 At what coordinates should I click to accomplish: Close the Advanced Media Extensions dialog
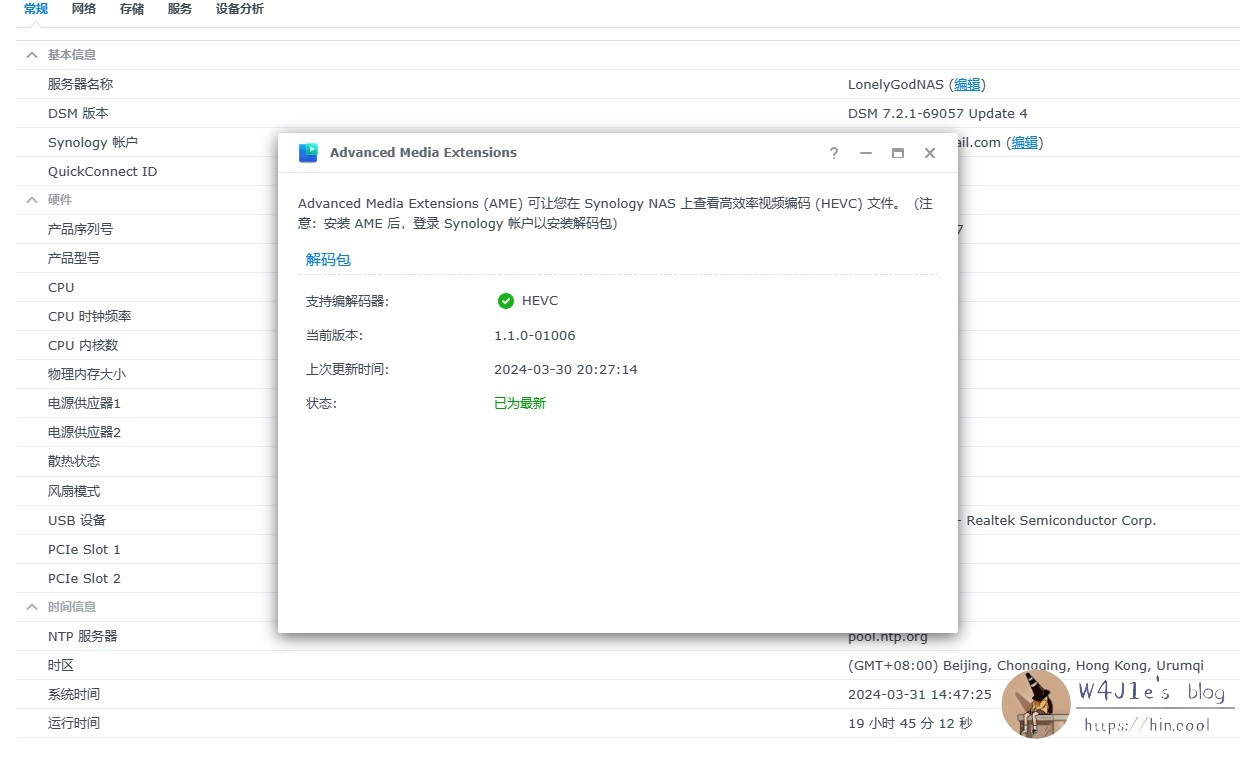pos(930,153)
